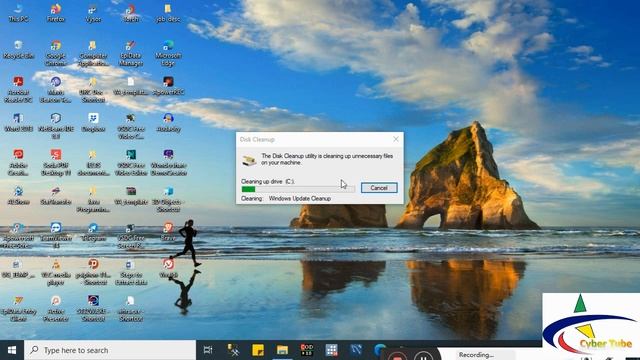Open the Active Presenter shortcut
Viewport: 640px width, 360px height.
click(56, 309)
